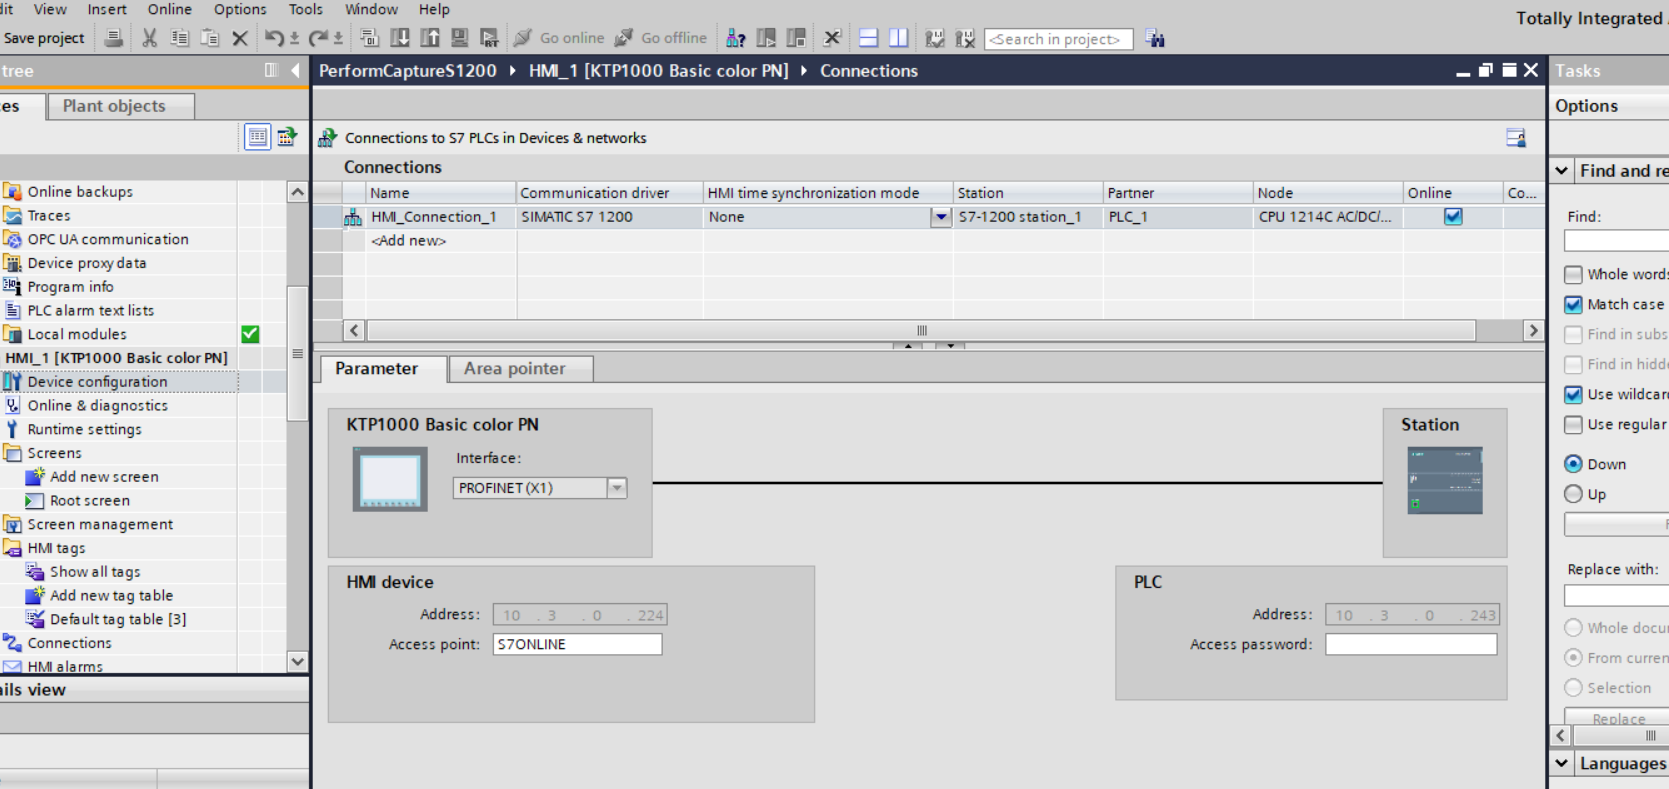Image resolution: width=1669 pixels, height=789 pixels.
Task: Click the project tree scroll-up arrow
Action: (298, 192)
